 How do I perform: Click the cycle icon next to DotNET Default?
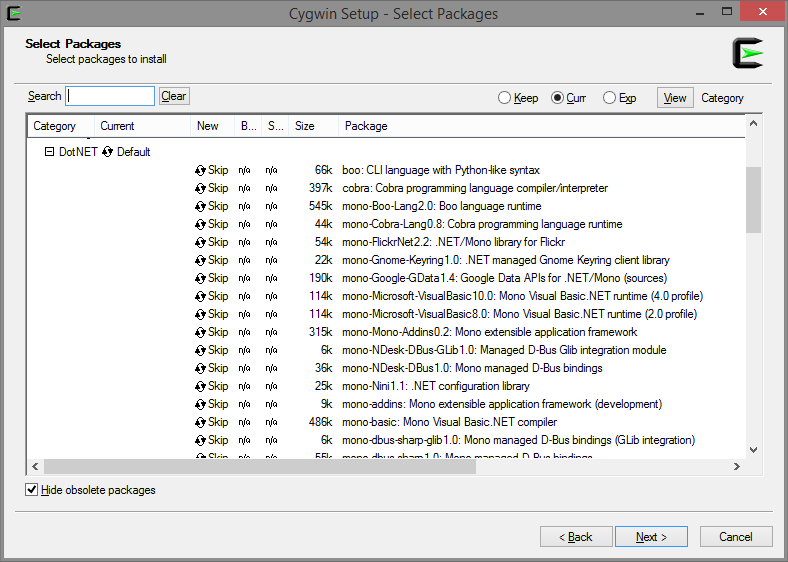107,152
